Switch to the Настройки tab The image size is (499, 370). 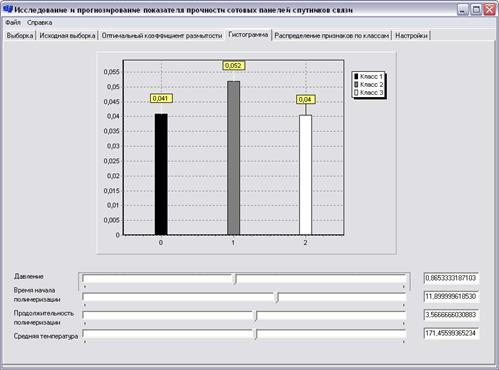(411, 36)
